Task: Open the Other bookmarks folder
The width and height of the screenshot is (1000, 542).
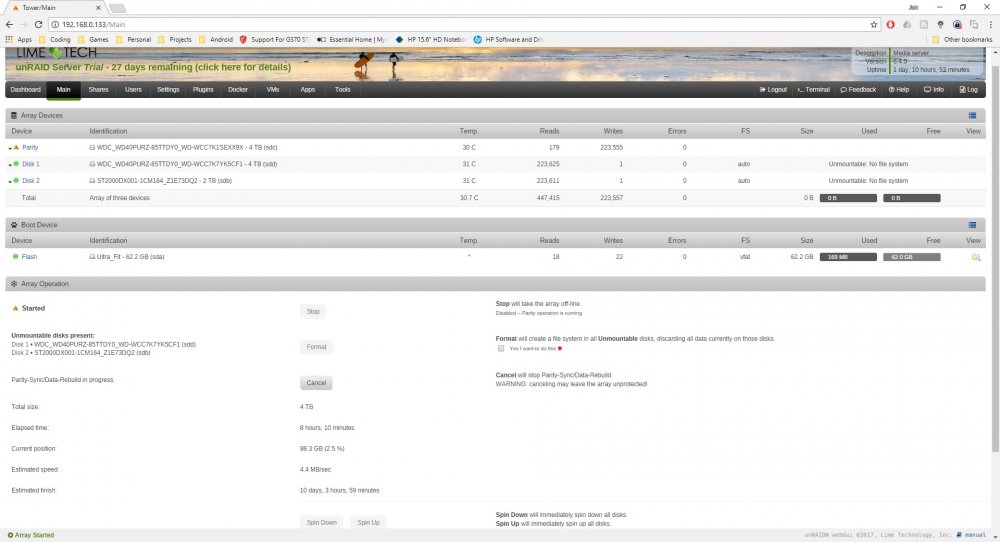Action: click(x=962, y=40)
